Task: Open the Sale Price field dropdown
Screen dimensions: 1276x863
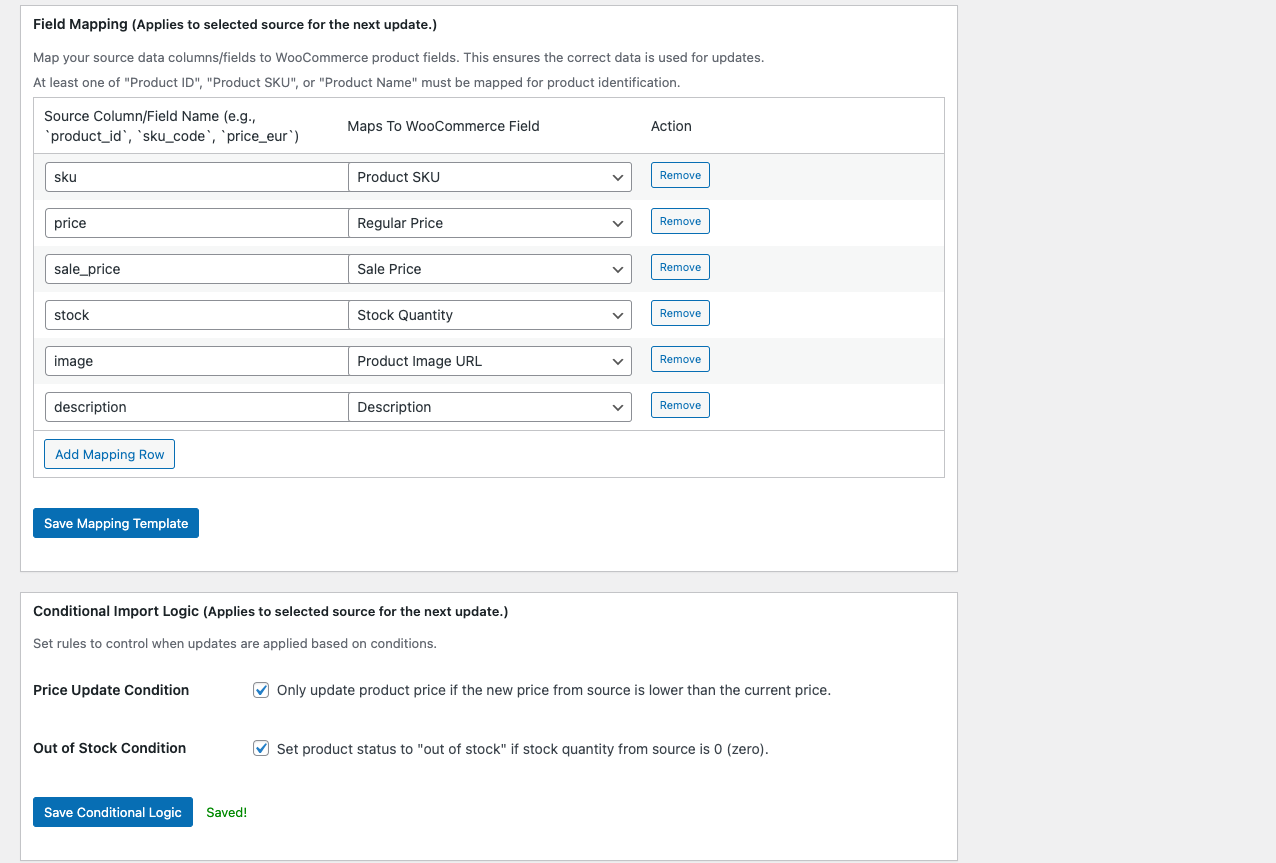Action: click(490, 269)
